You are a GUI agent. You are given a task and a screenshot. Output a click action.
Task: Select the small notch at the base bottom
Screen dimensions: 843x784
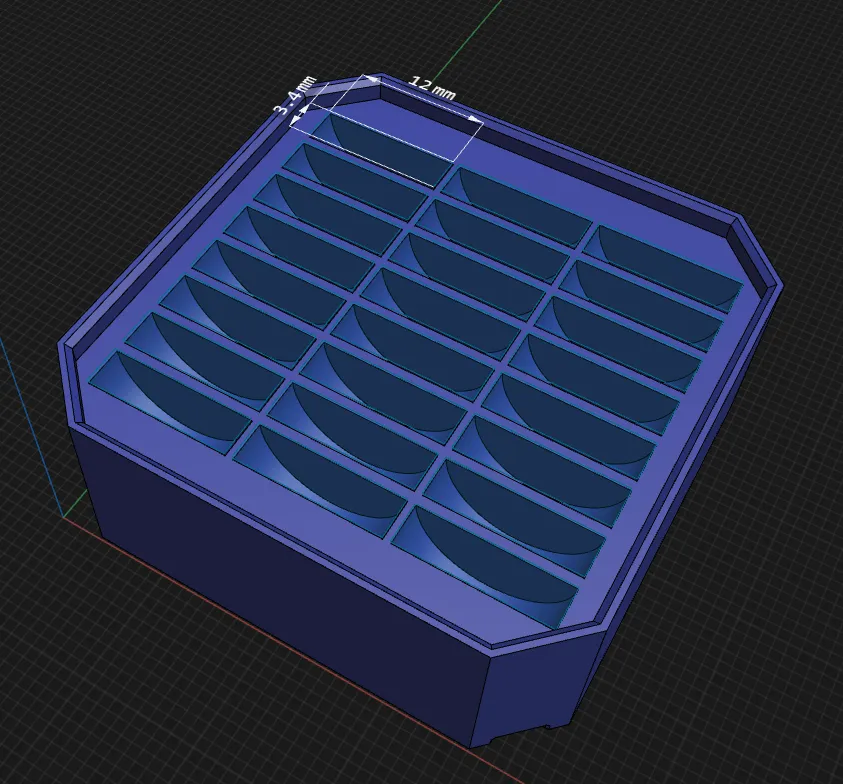point(548,728)
